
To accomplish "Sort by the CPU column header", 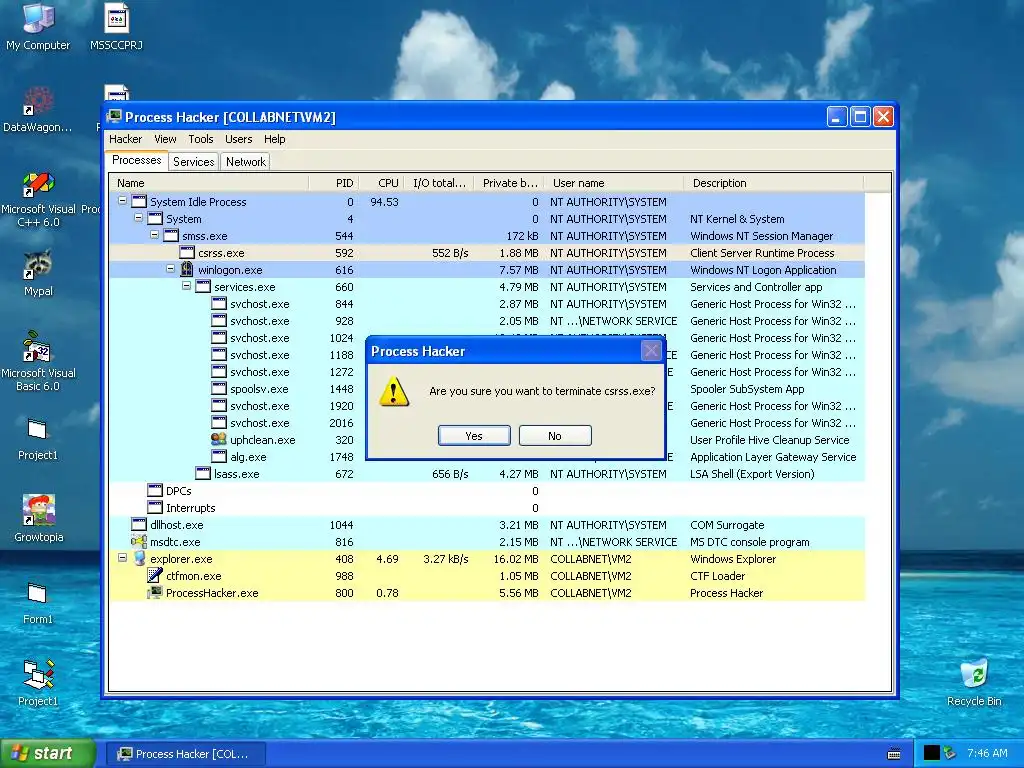I will (381, 183).
